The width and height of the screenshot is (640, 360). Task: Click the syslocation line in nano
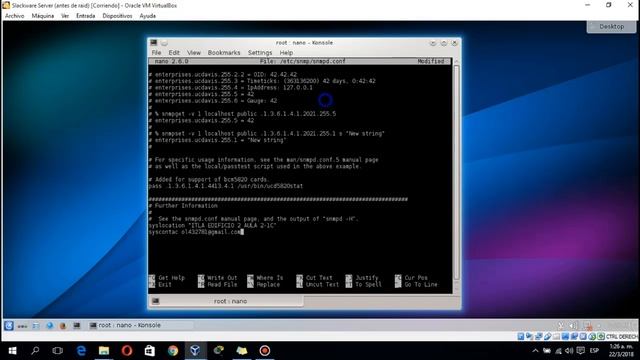click(x=213, y=225)
